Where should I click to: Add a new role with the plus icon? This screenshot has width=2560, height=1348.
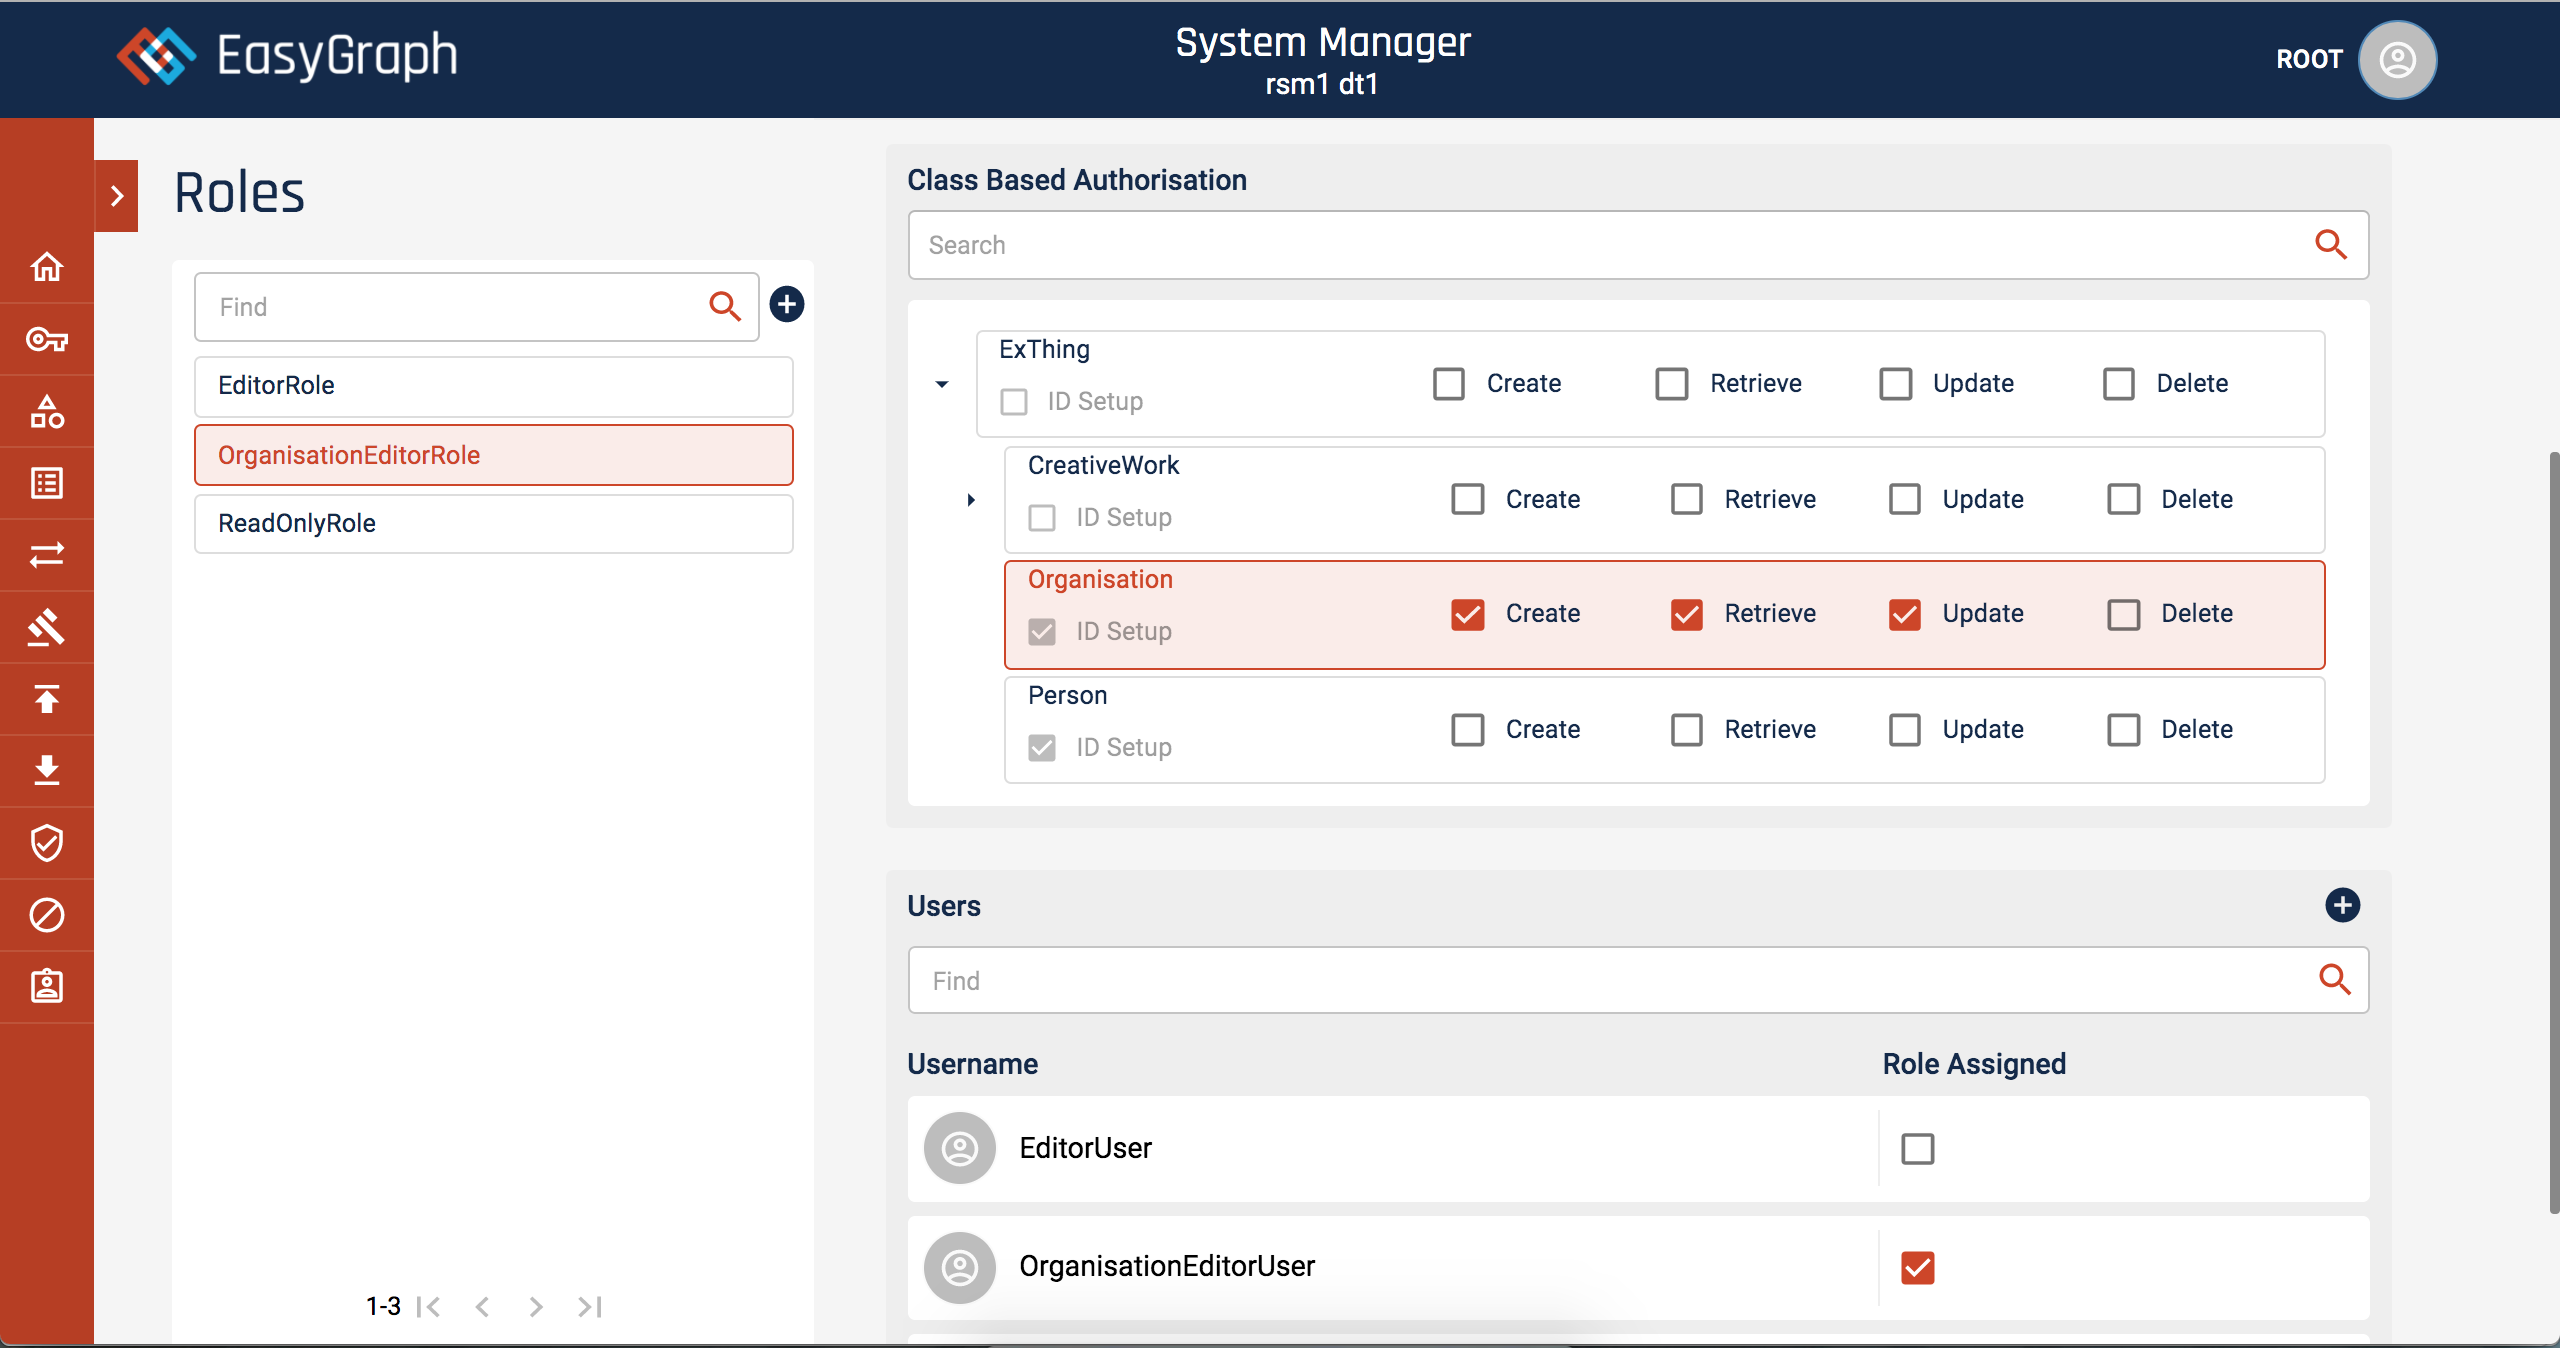787,304
